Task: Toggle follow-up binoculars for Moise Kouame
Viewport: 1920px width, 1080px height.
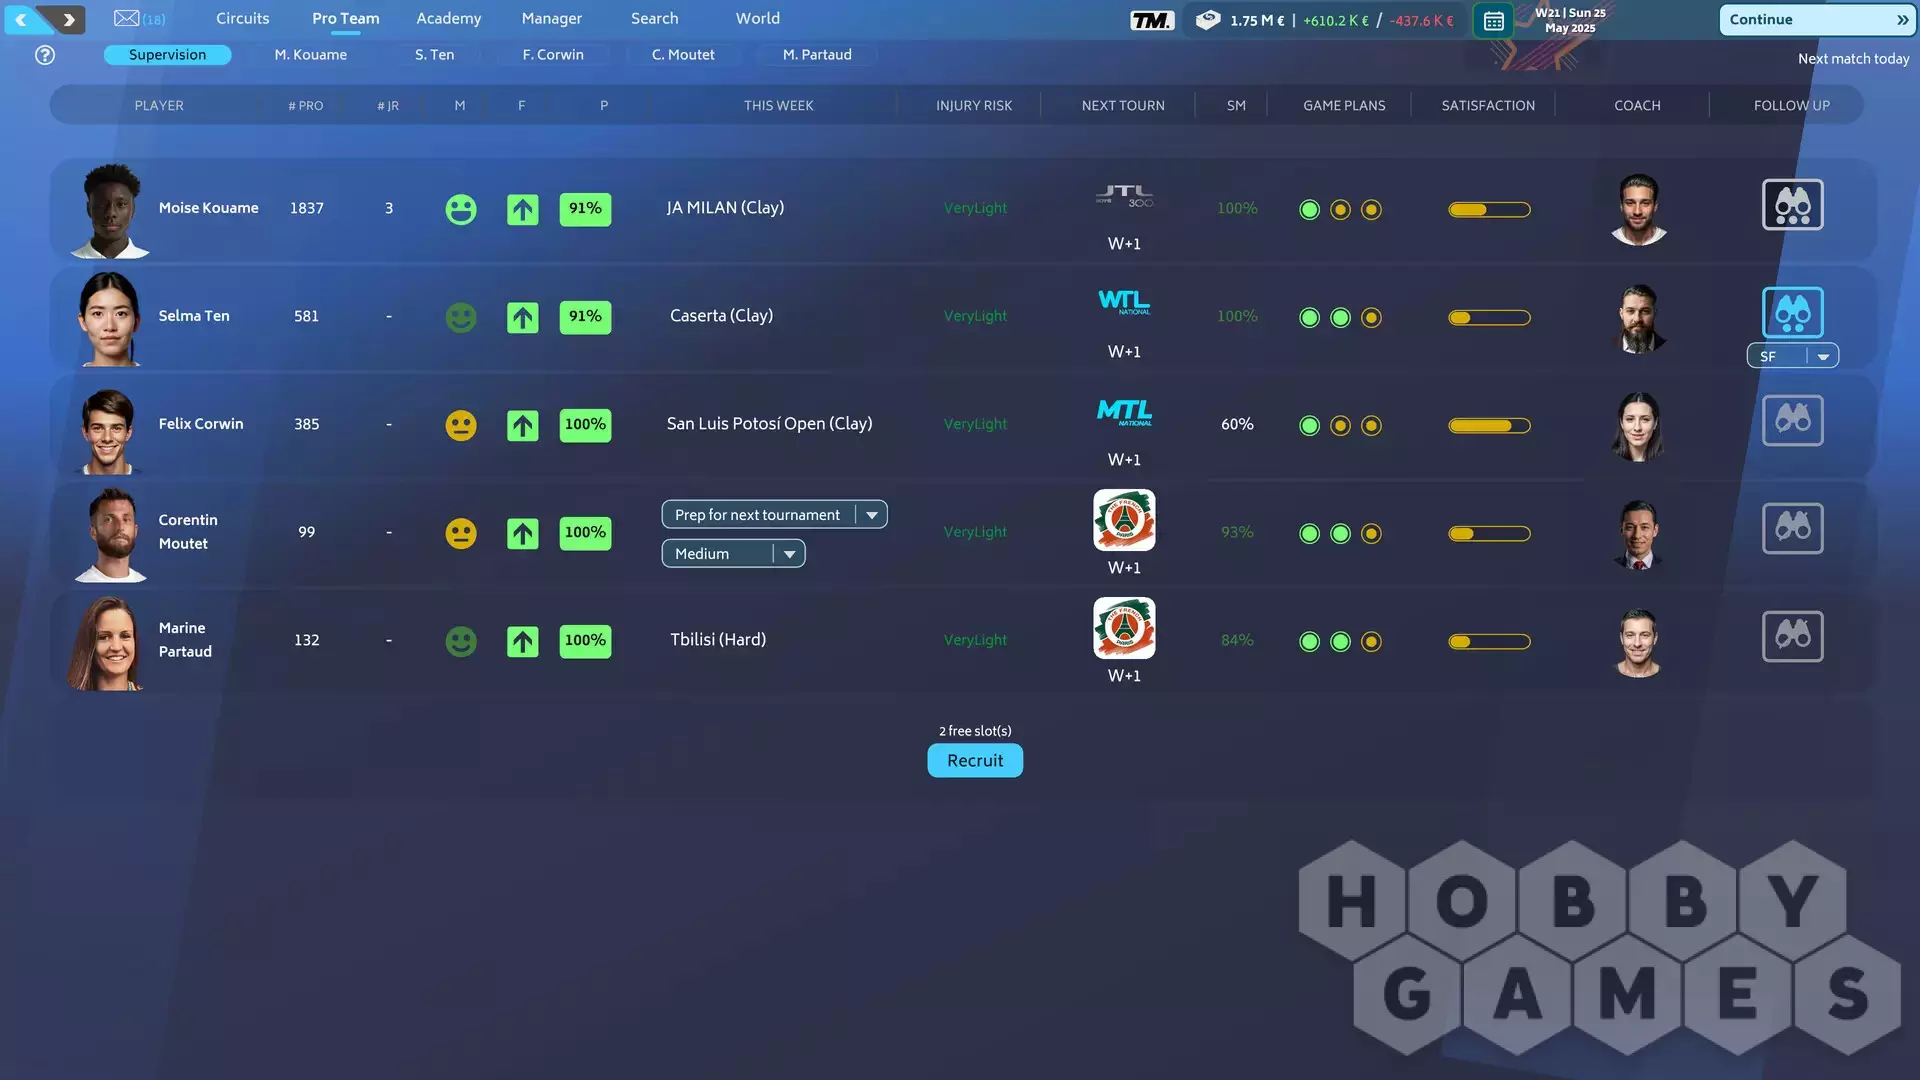Action: click(x=1792, y=205)
